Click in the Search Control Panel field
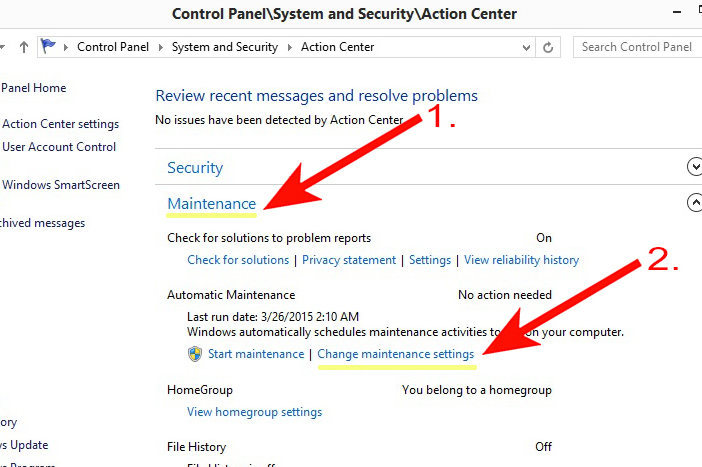The width and height of the screenshot is (702, 467). tap(636, 47)
